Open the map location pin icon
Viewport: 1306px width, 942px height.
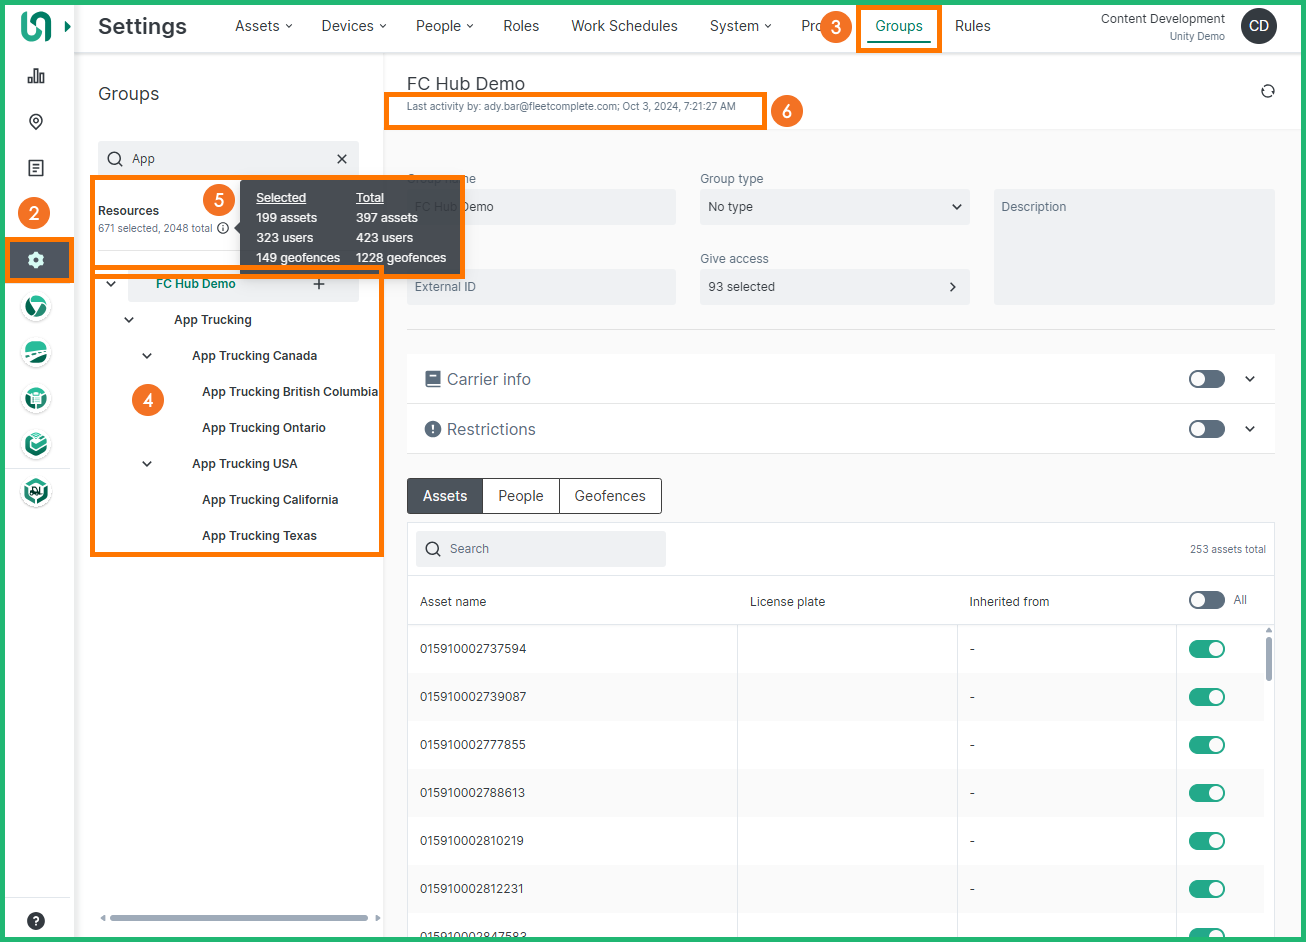point(36,122)
